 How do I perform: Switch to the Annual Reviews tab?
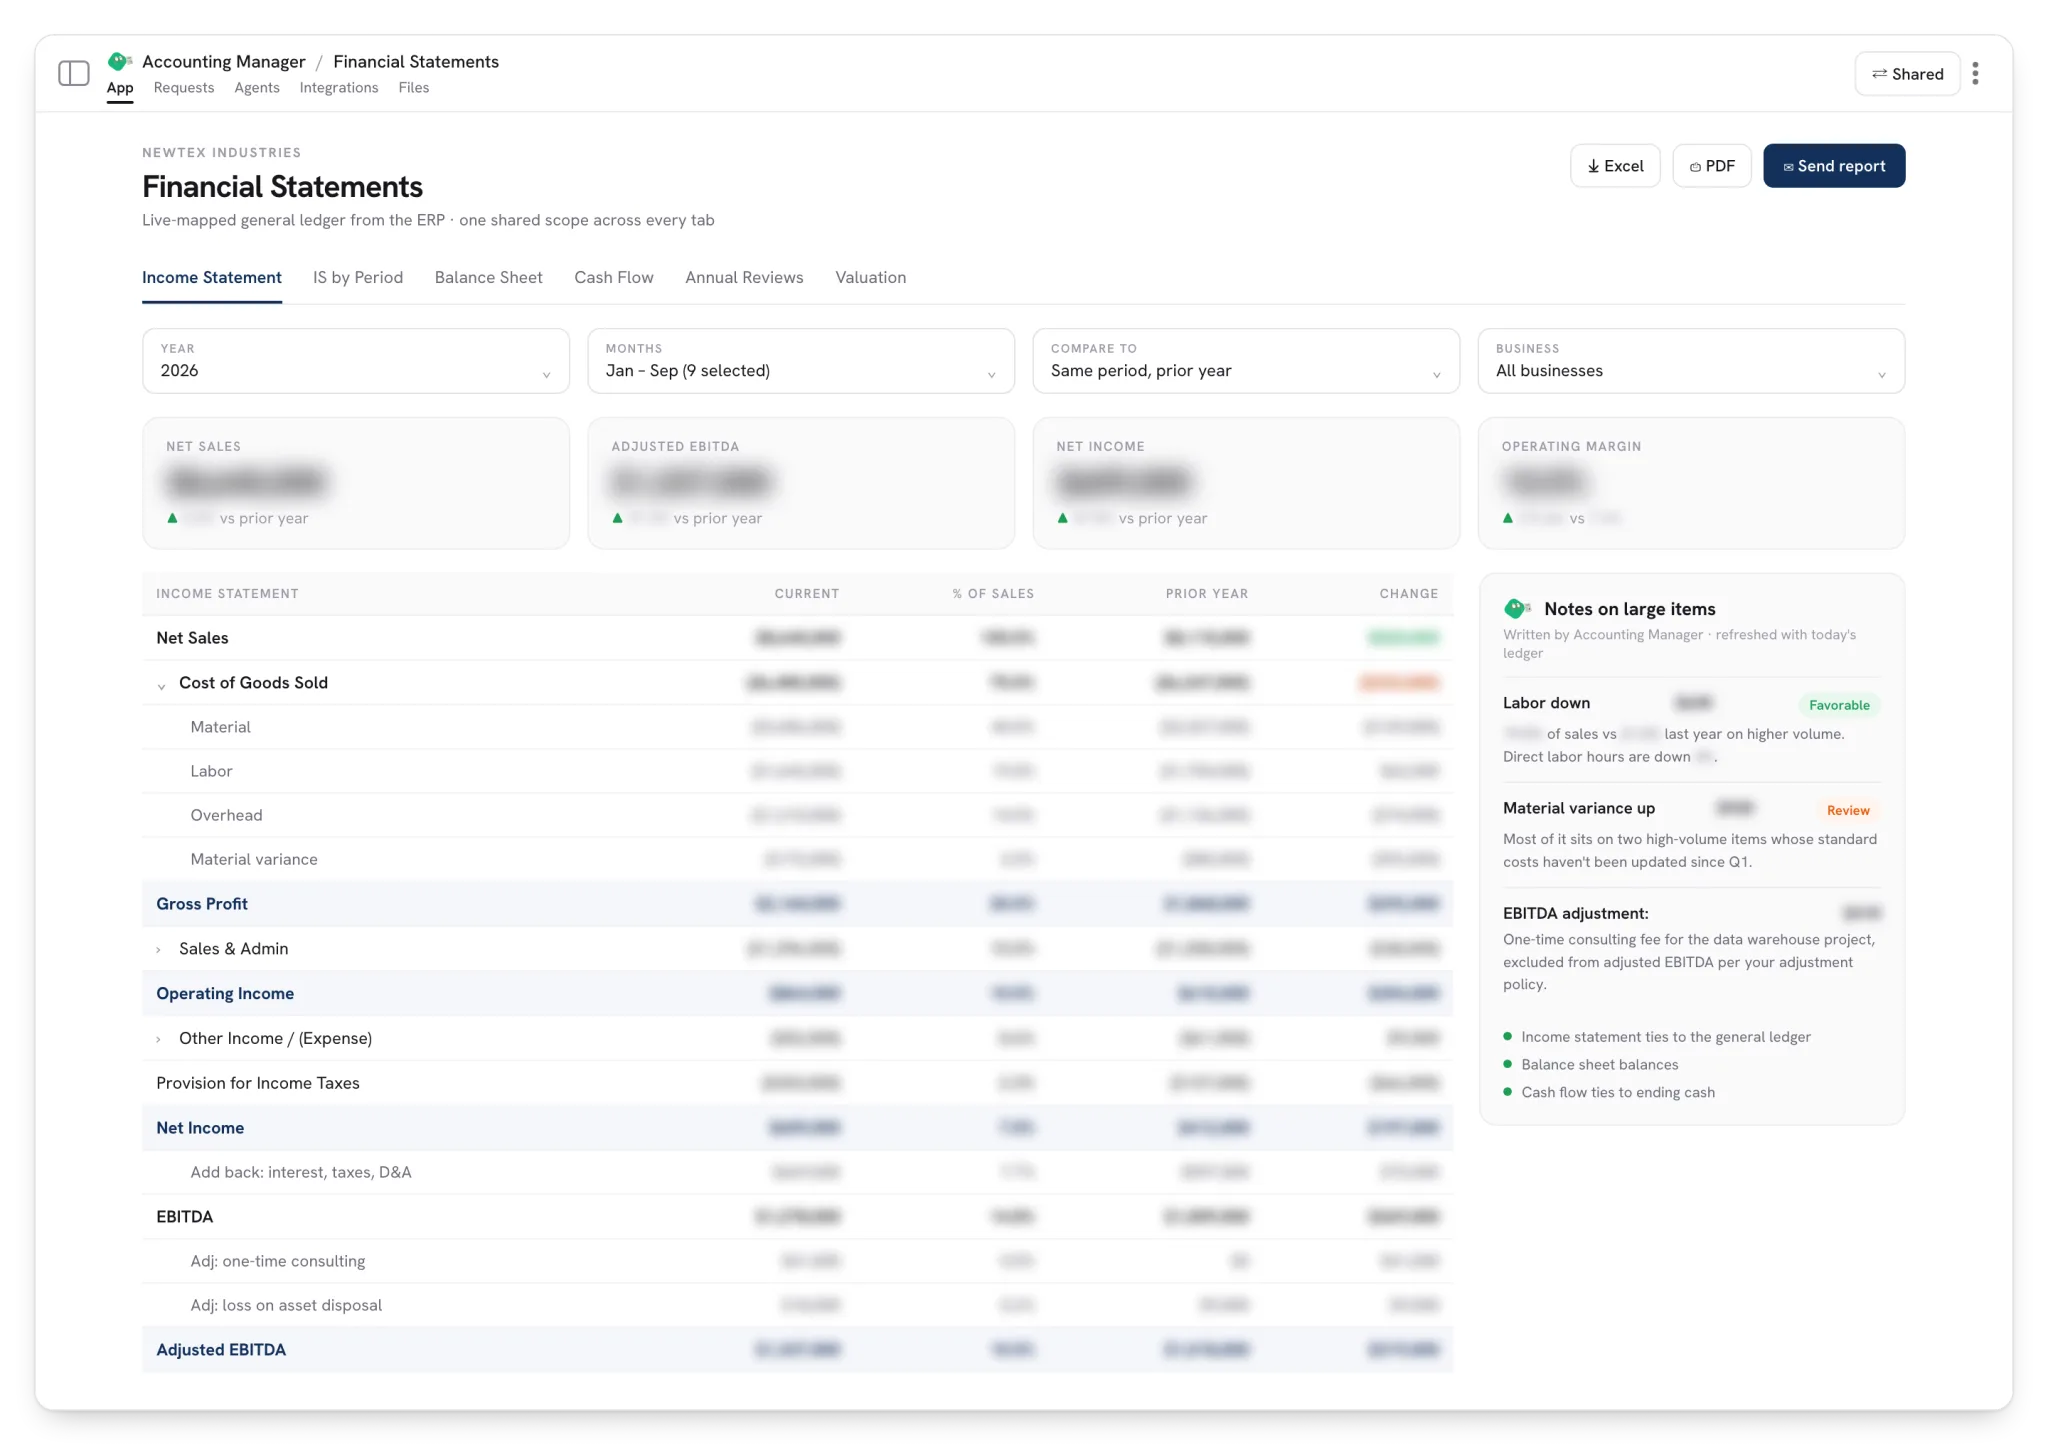pyautogui.click(x=744, y=277)
